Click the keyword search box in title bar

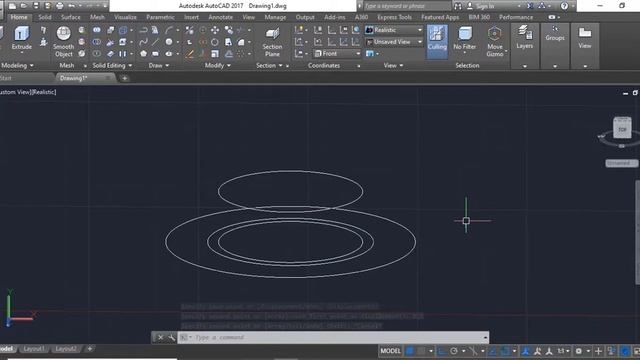pyautogui.click(x=406, y=6)
